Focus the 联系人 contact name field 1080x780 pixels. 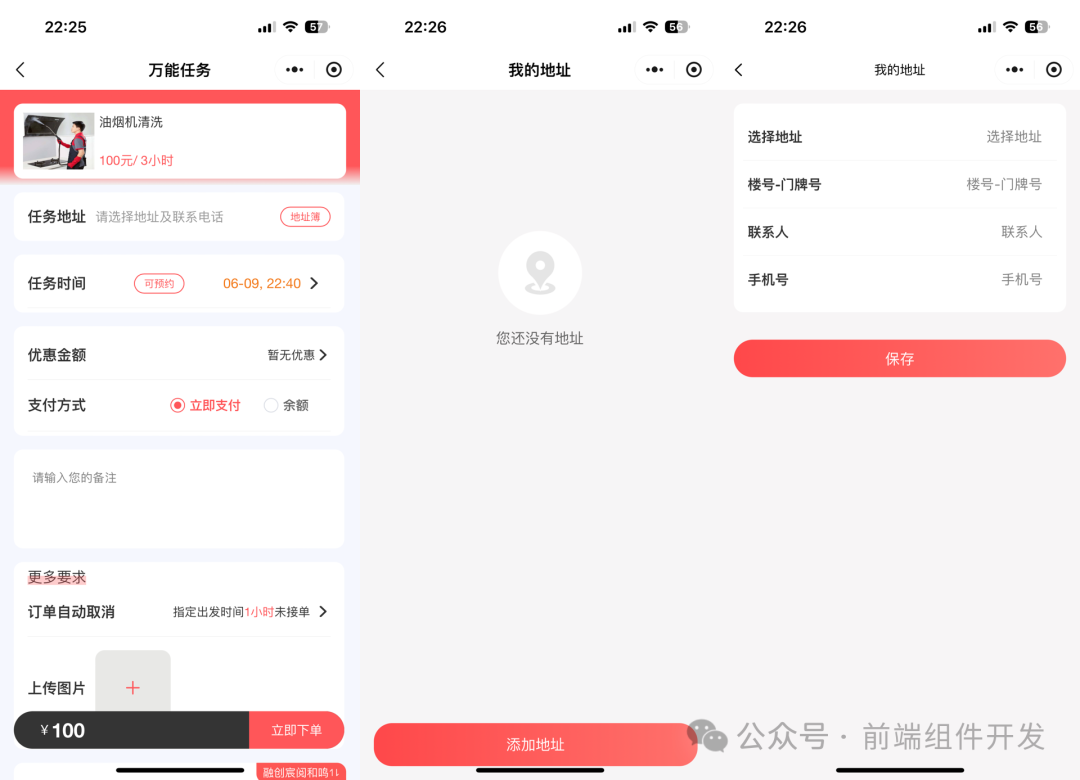point(900,232)
